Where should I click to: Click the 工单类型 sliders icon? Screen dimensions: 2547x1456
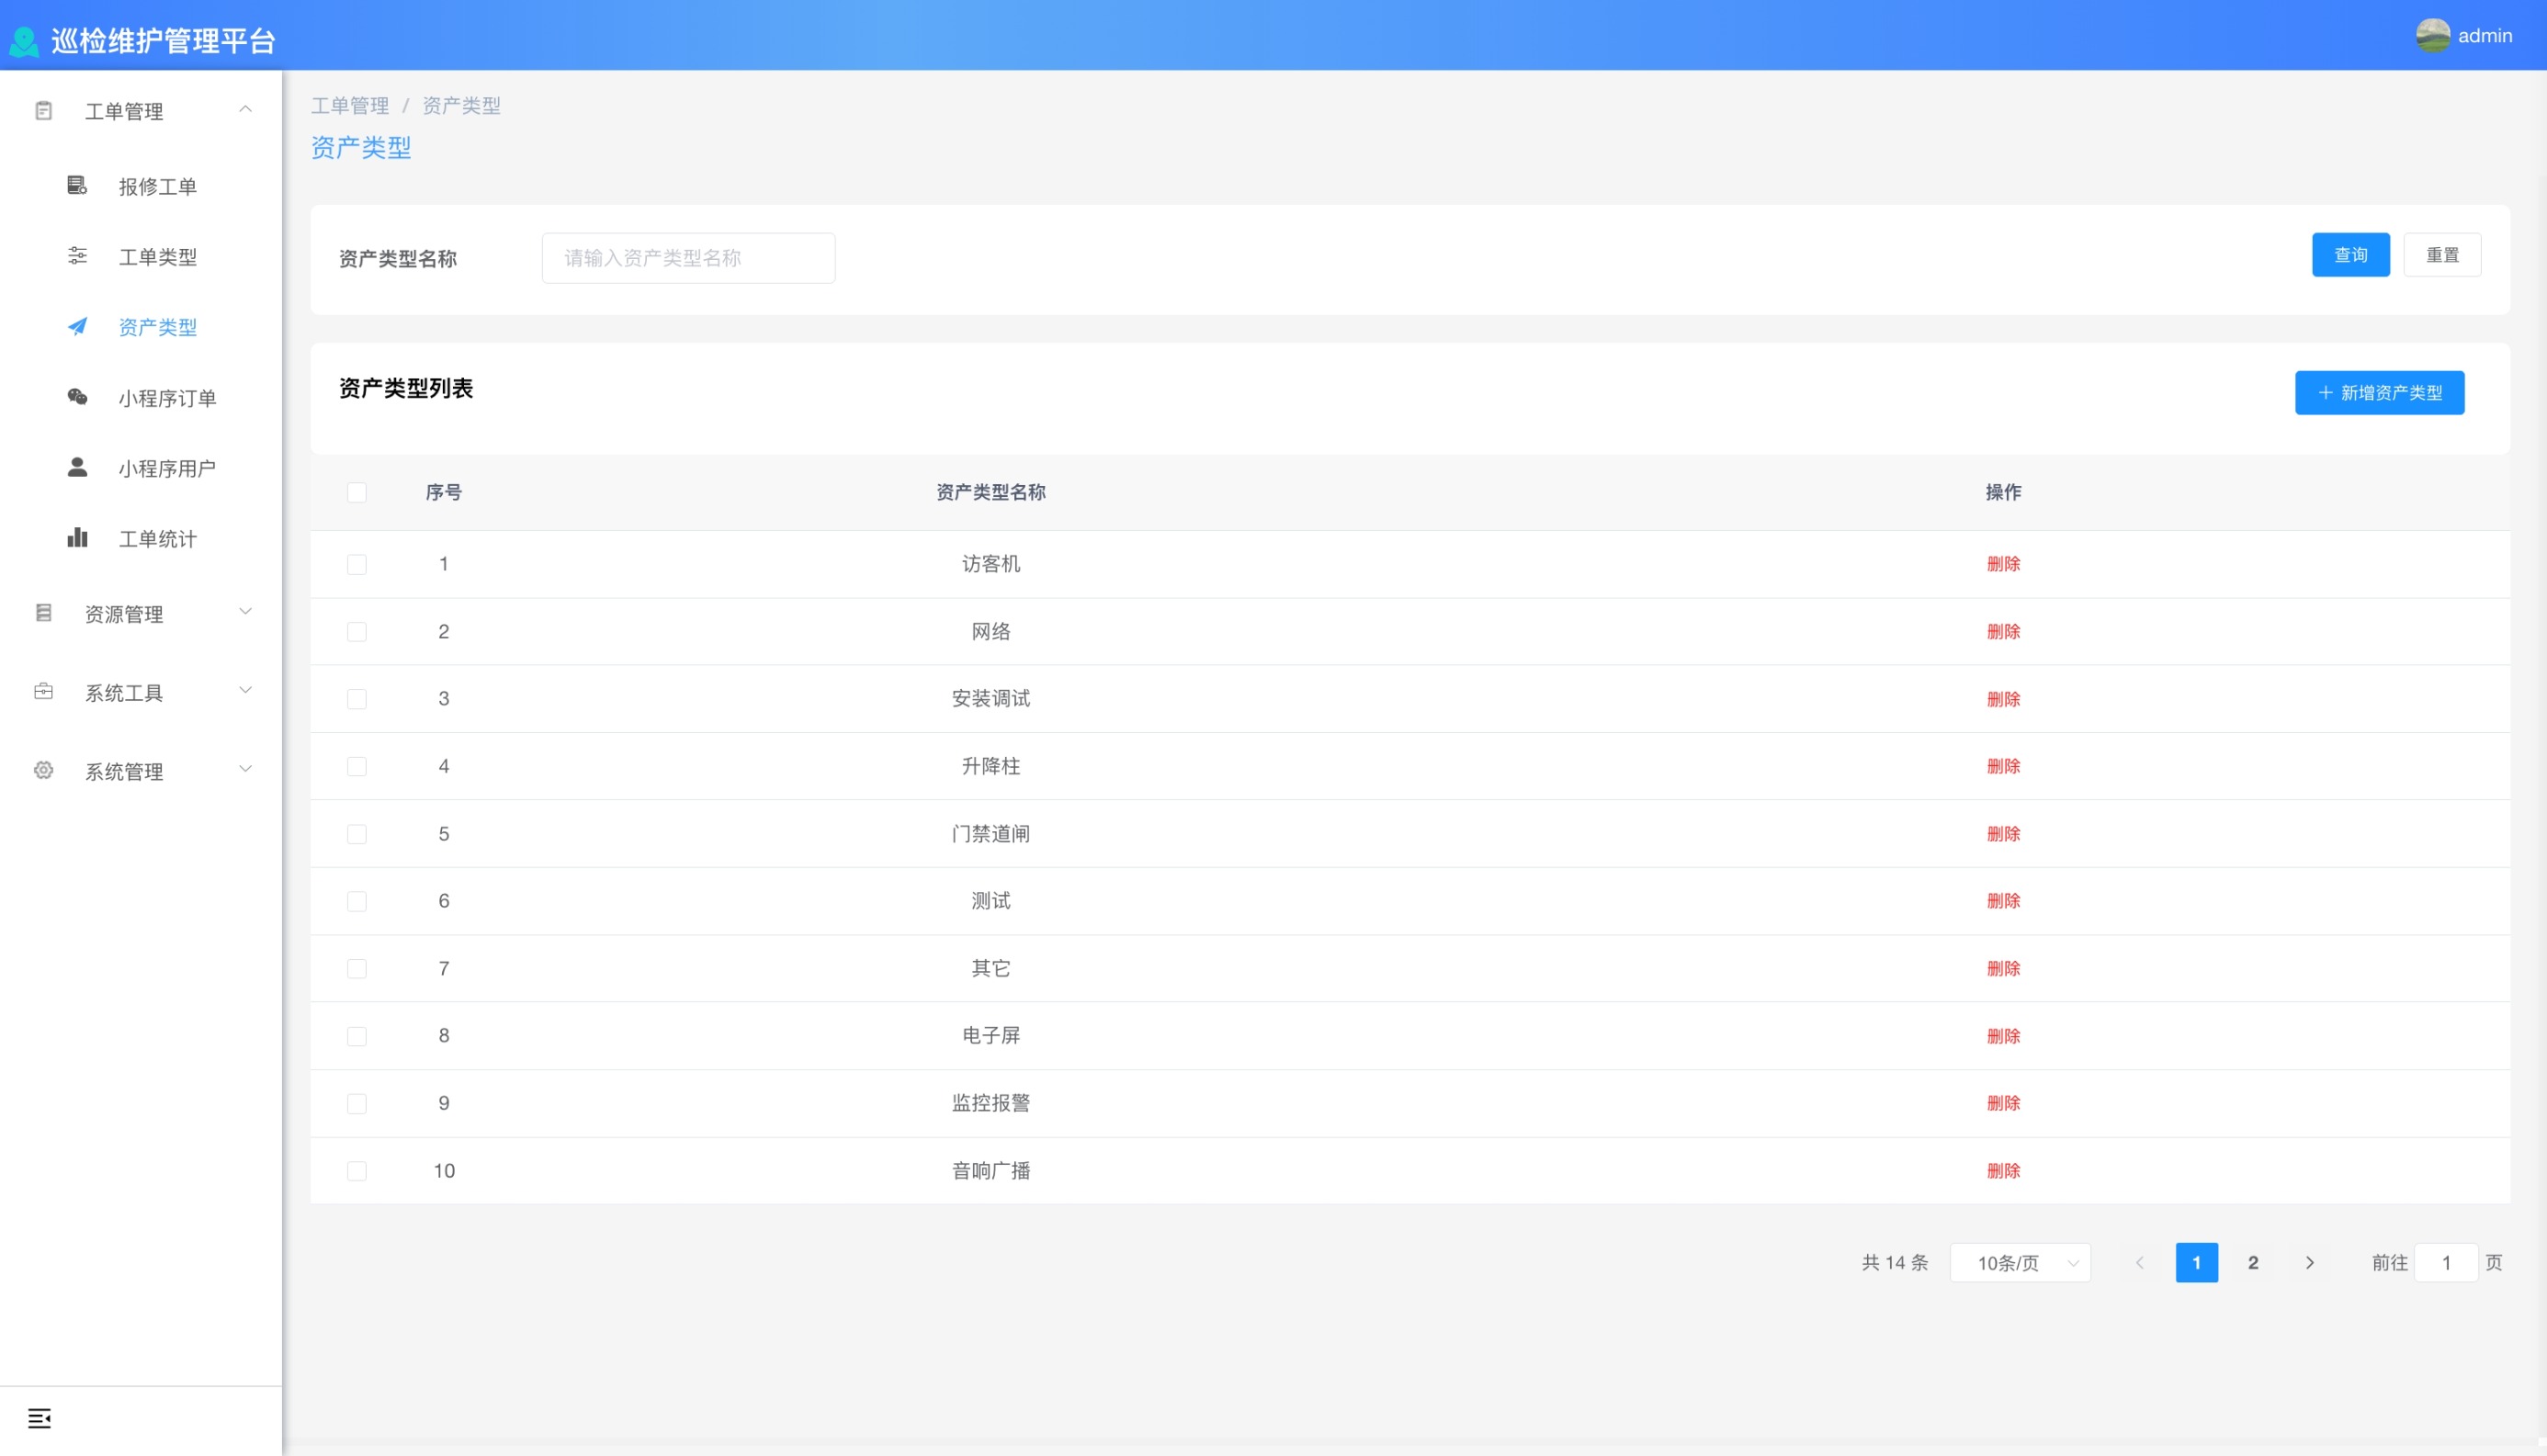tap(77, 256)
